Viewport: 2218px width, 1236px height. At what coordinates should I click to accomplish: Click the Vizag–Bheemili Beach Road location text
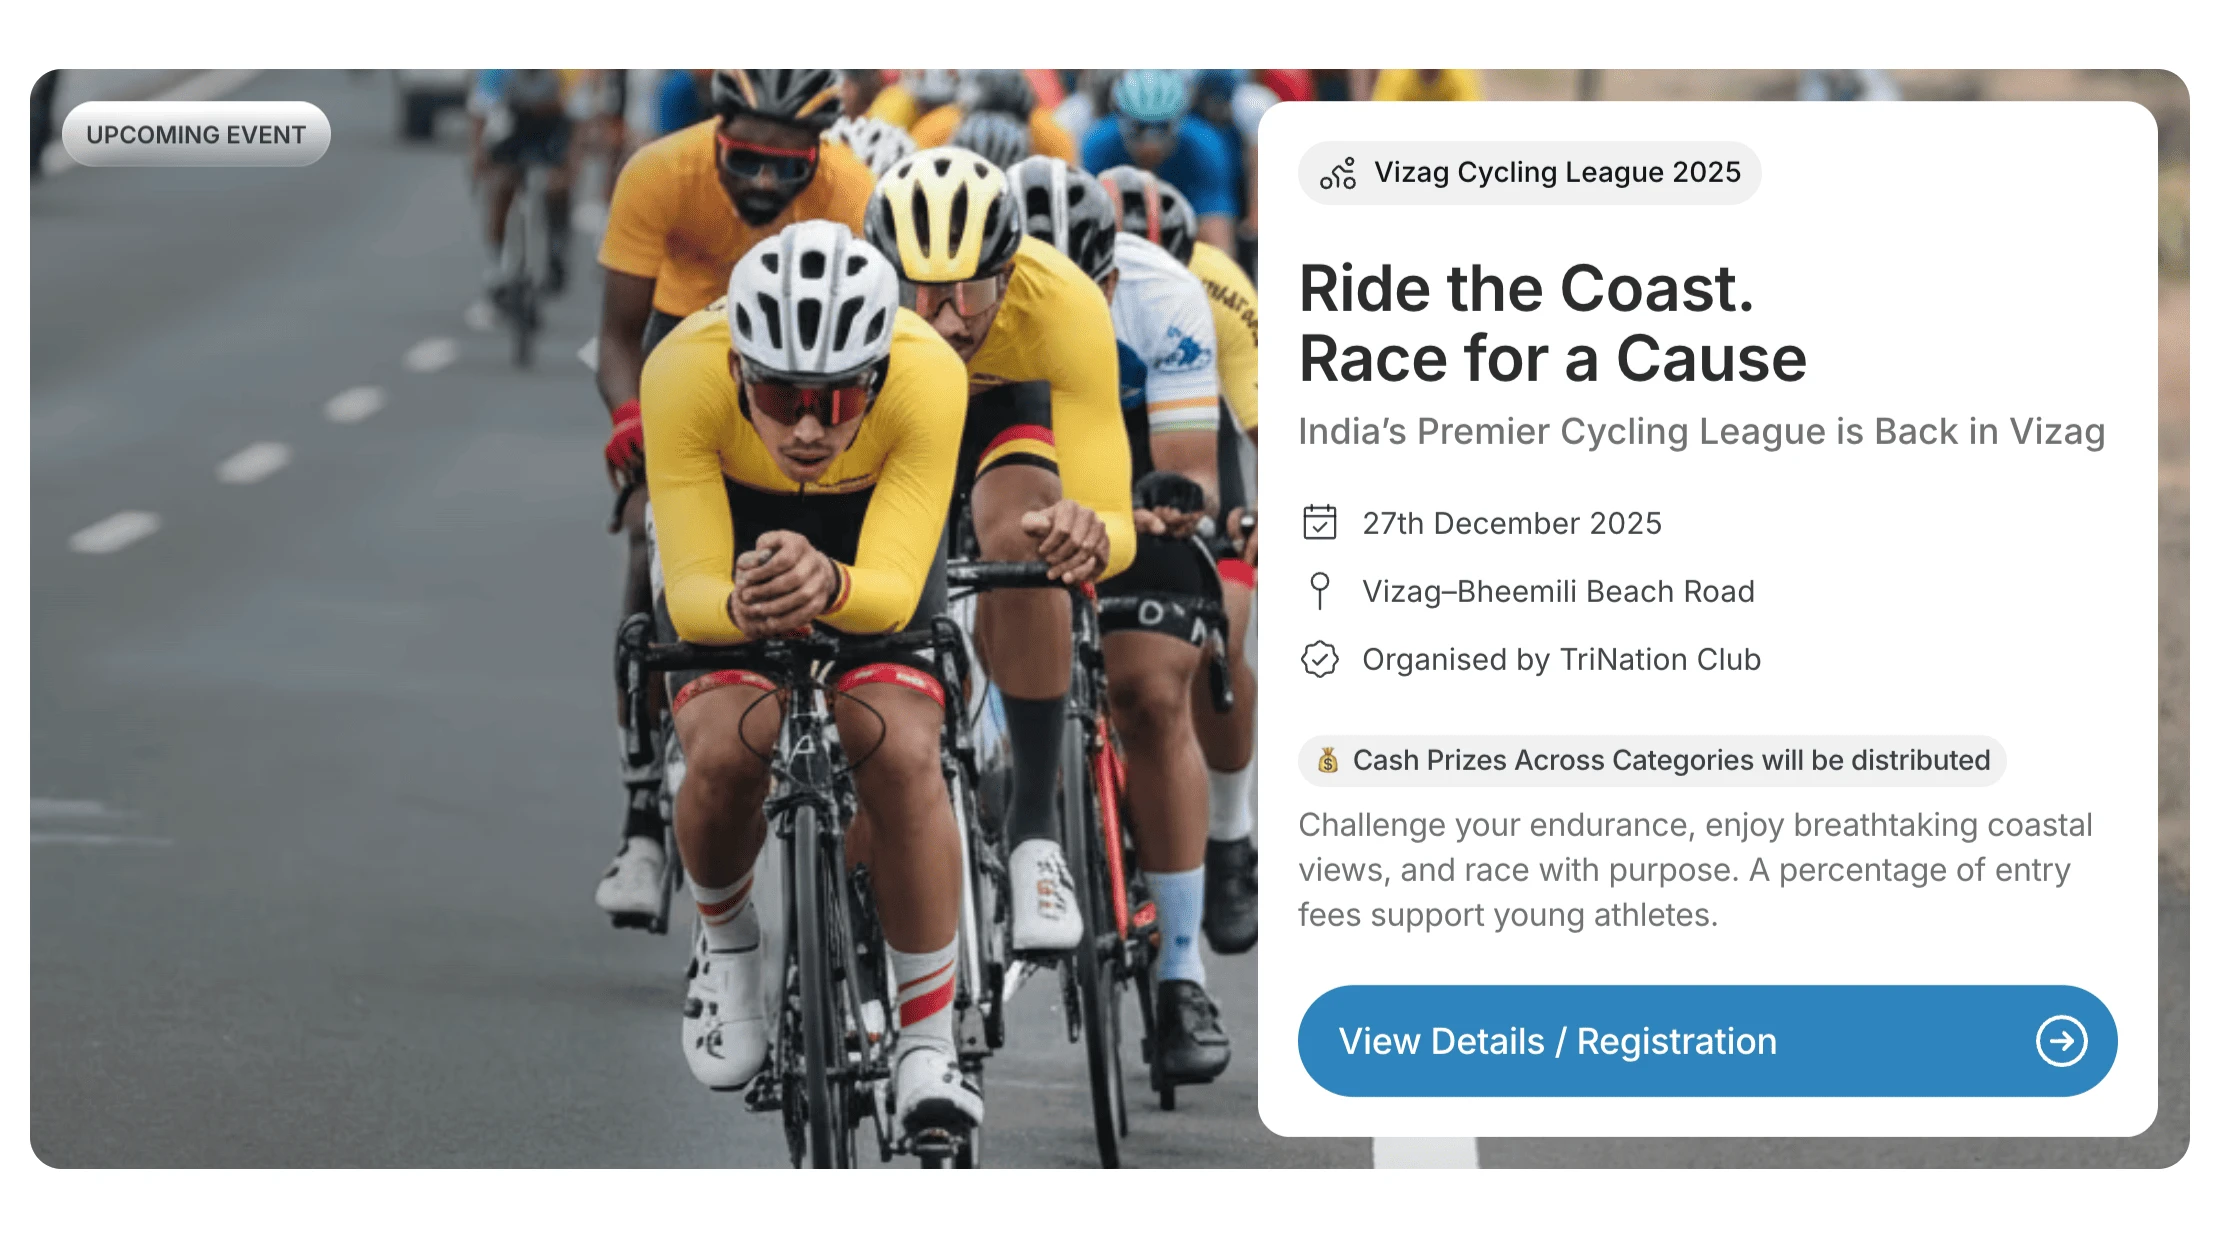coord(1557,590)
